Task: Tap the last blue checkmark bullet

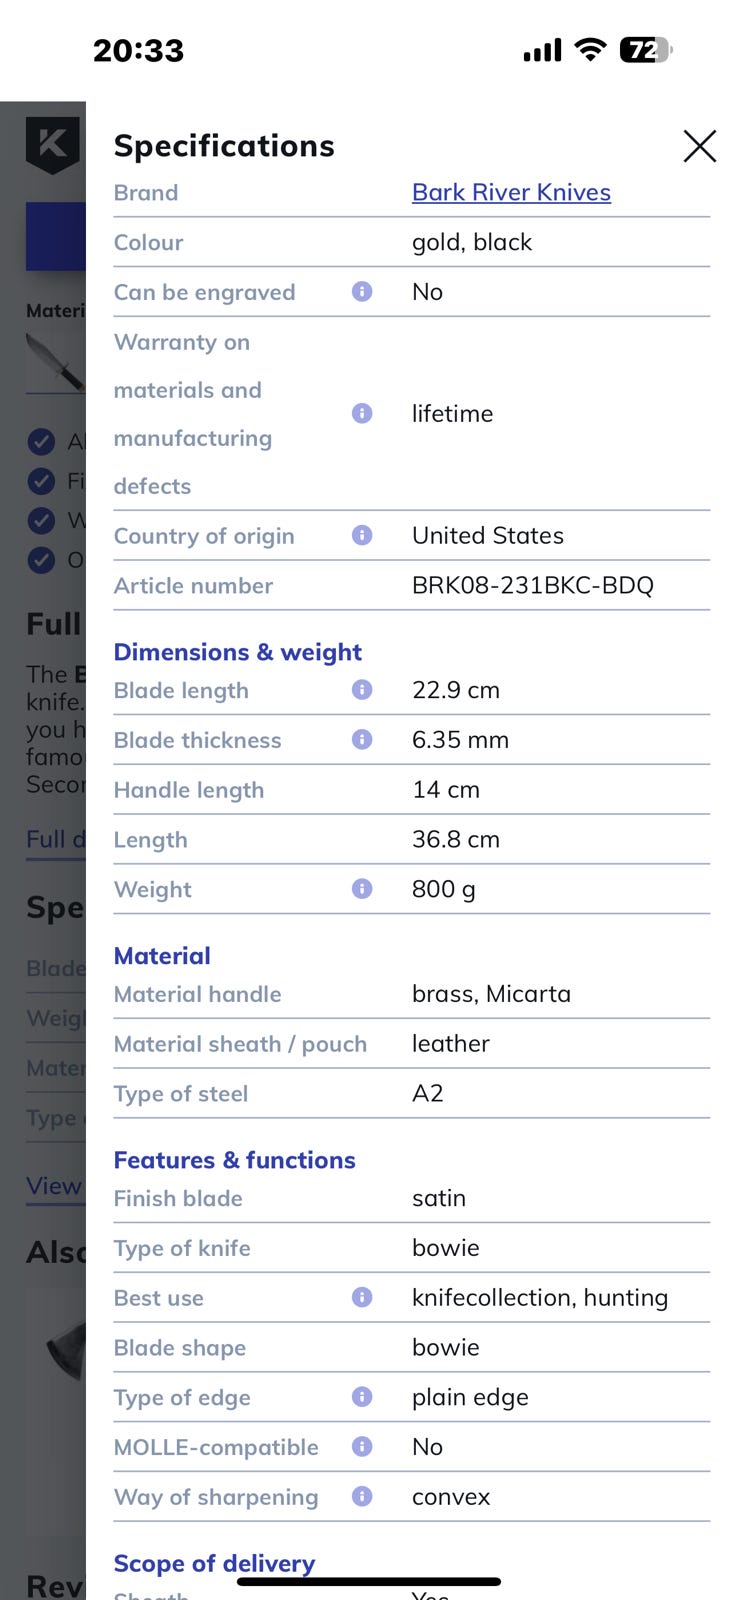Action: point(41,560)
